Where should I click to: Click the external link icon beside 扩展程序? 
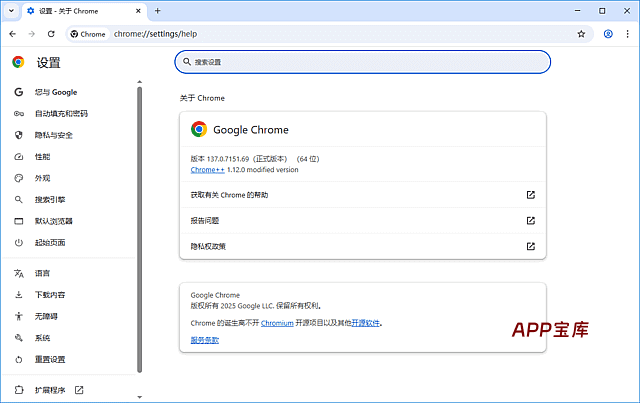79,390
